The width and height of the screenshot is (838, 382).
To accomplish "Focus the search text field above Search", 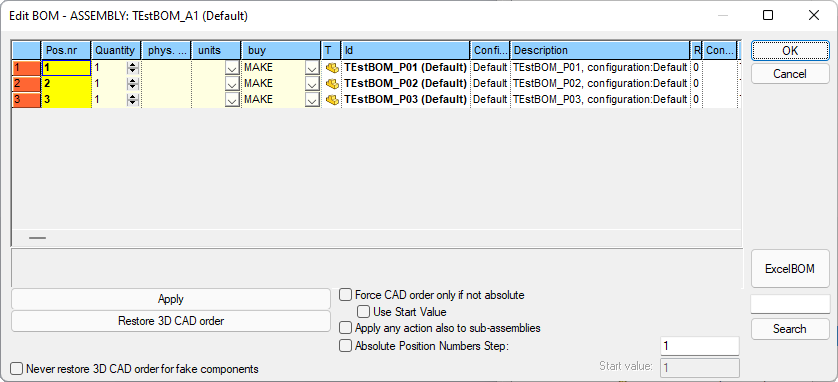I will (790, 303).
